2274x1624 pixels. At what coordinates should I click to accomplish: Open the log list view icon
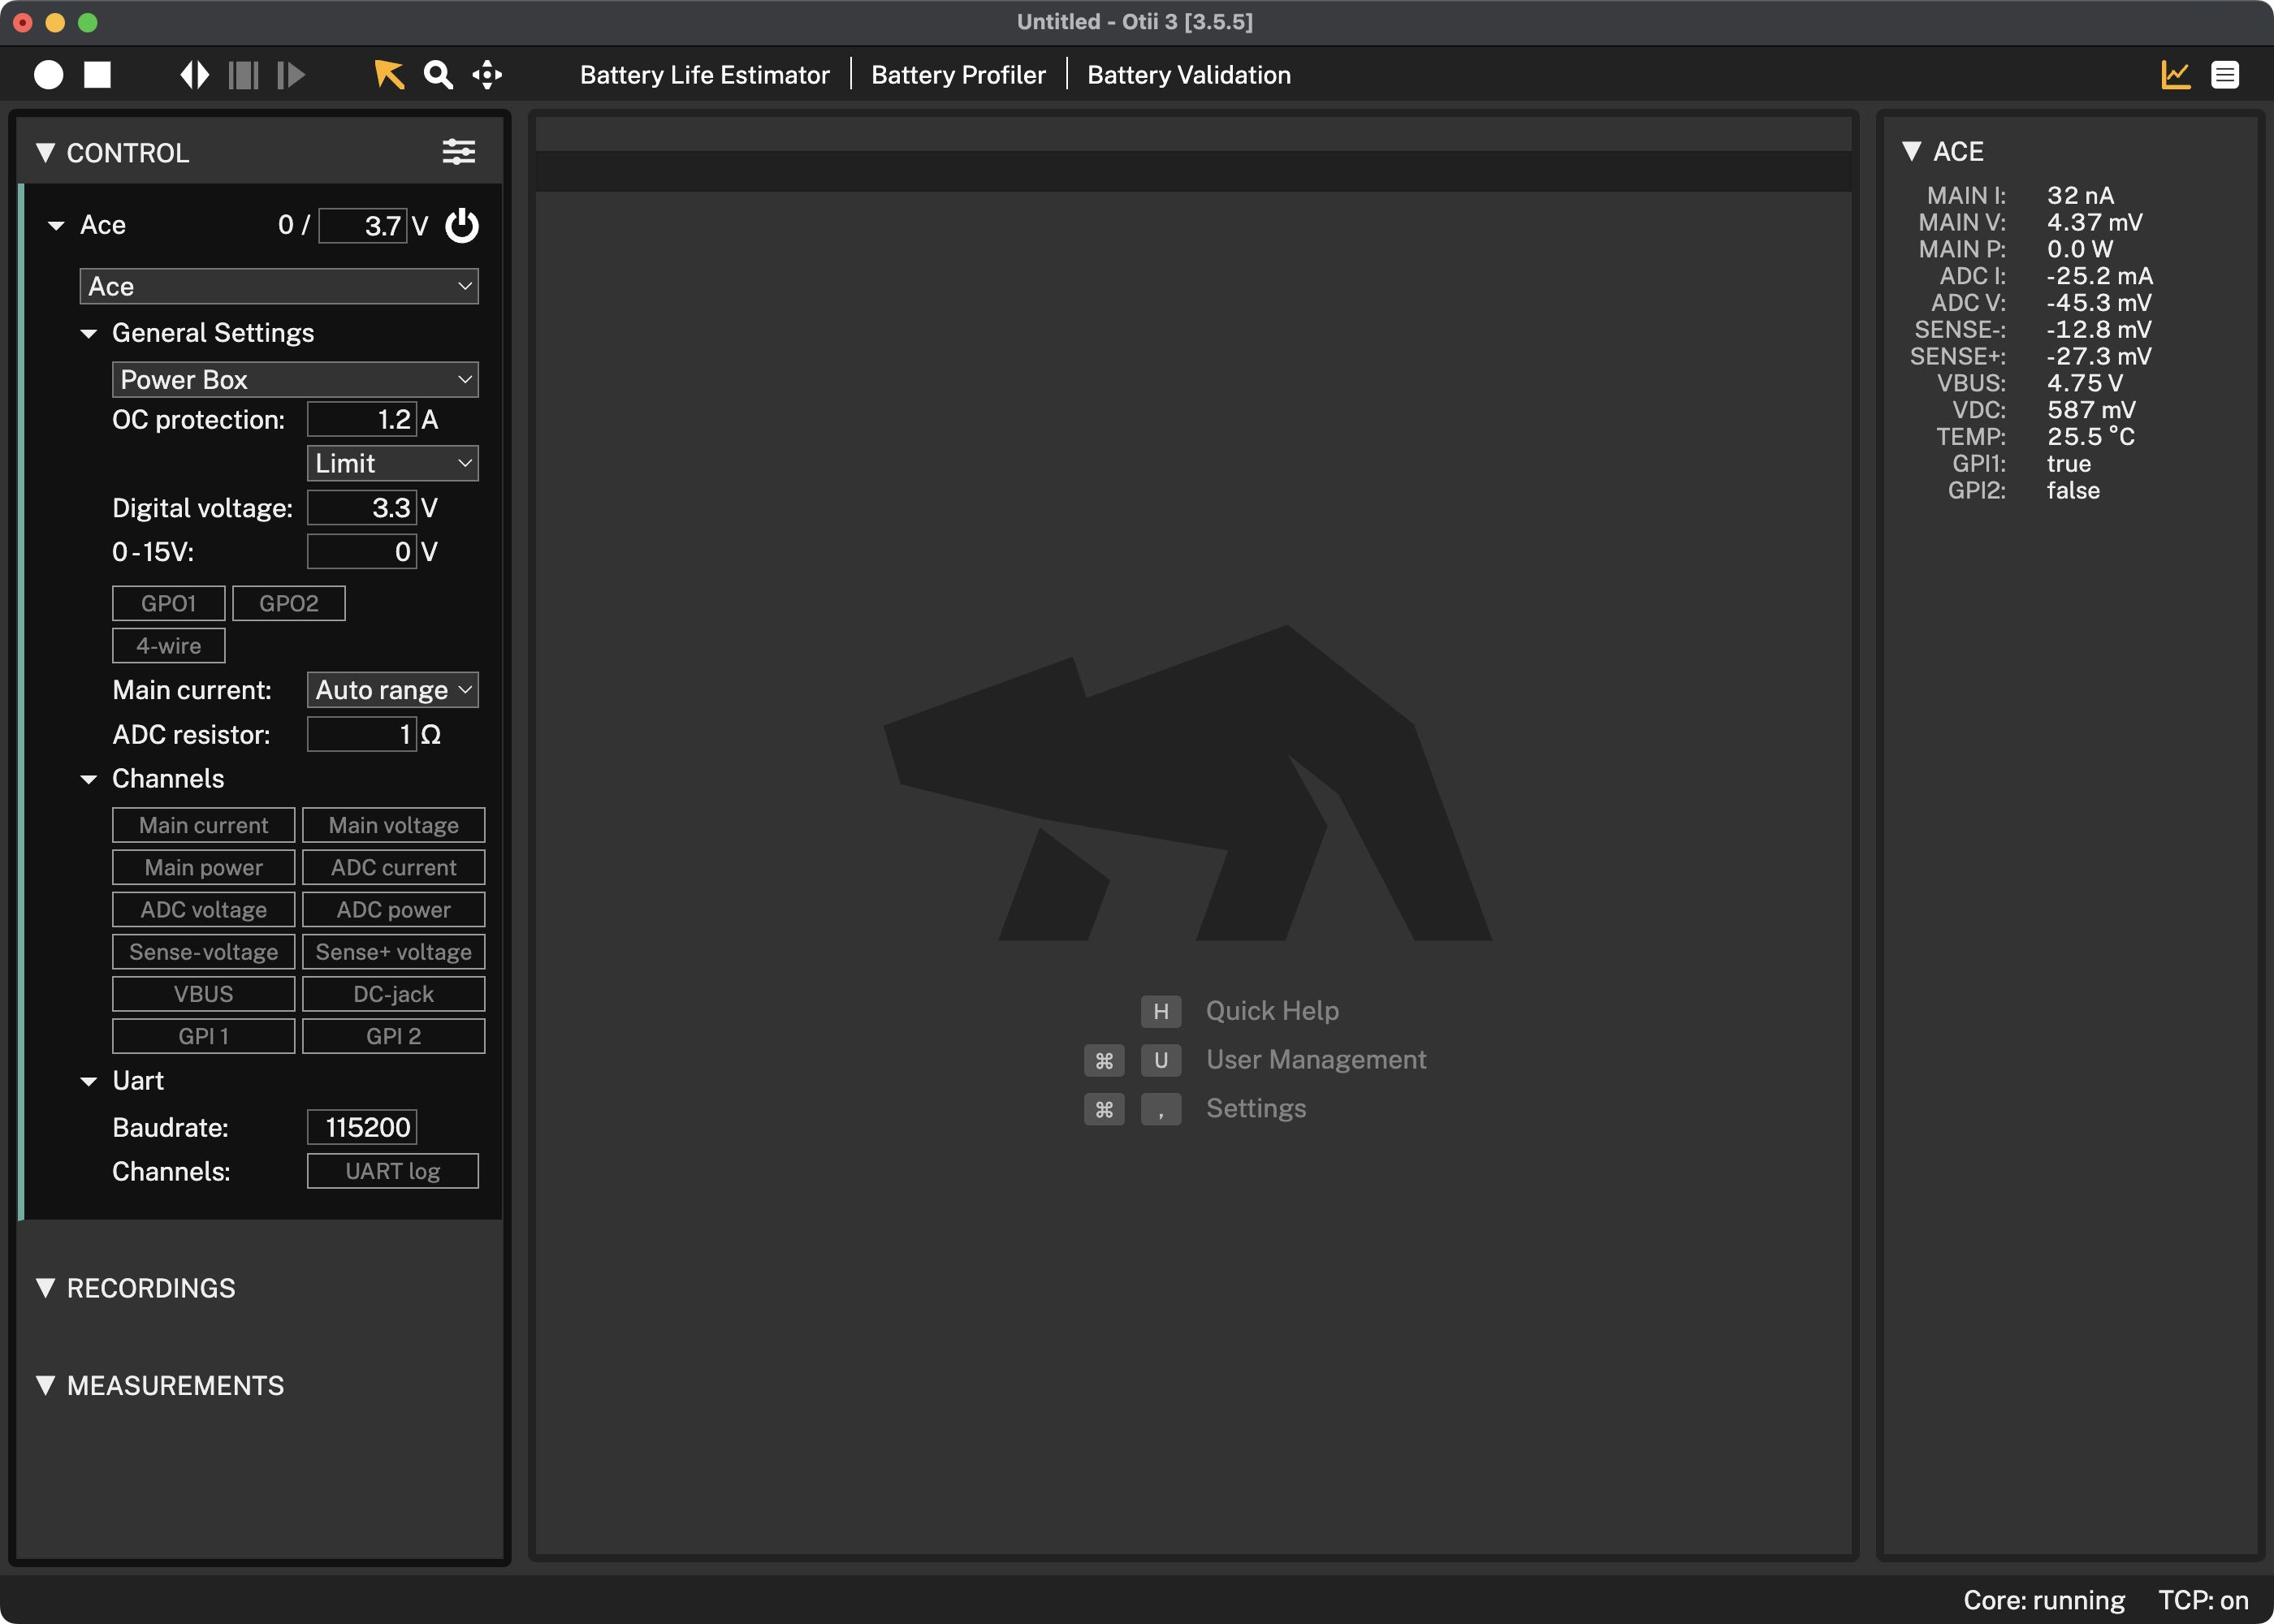point(2225,75)
